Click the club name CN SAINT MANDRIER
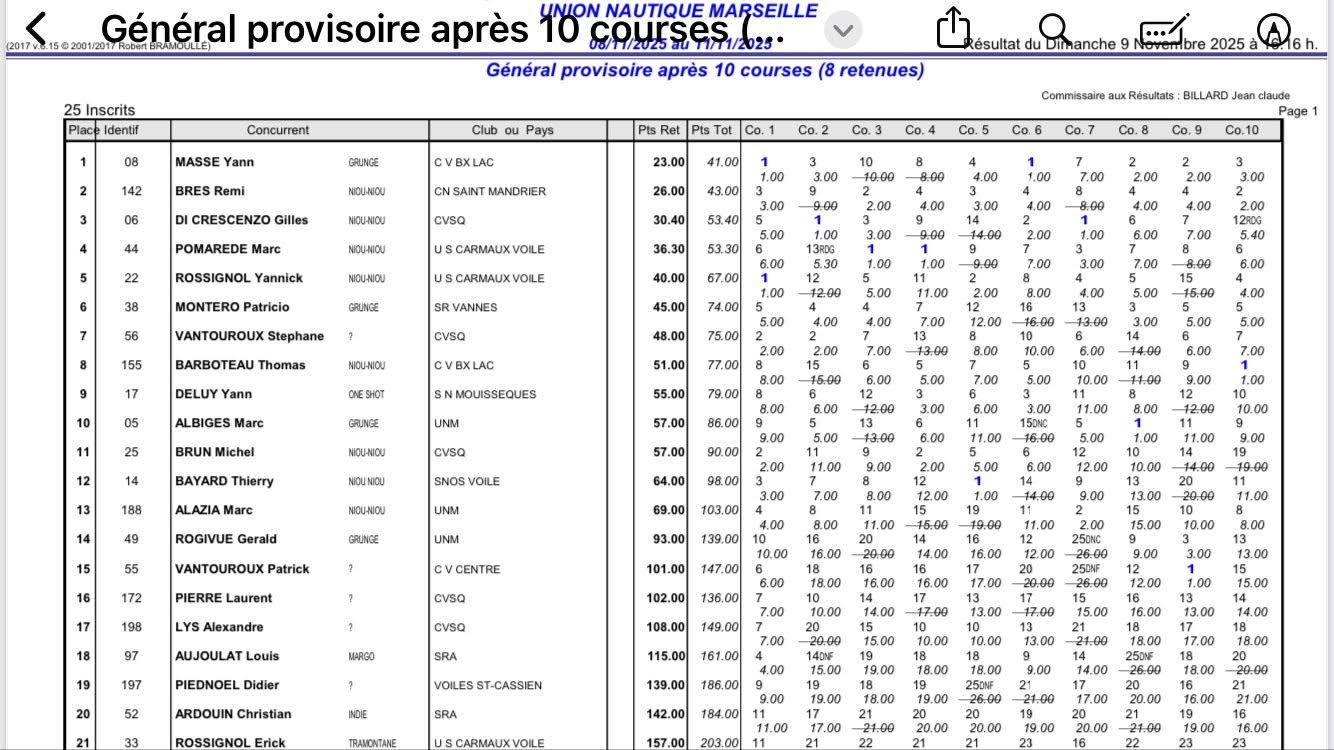The height and width of the screenshot is (750, 1334). pyautogui.click(x=489, y=191)
